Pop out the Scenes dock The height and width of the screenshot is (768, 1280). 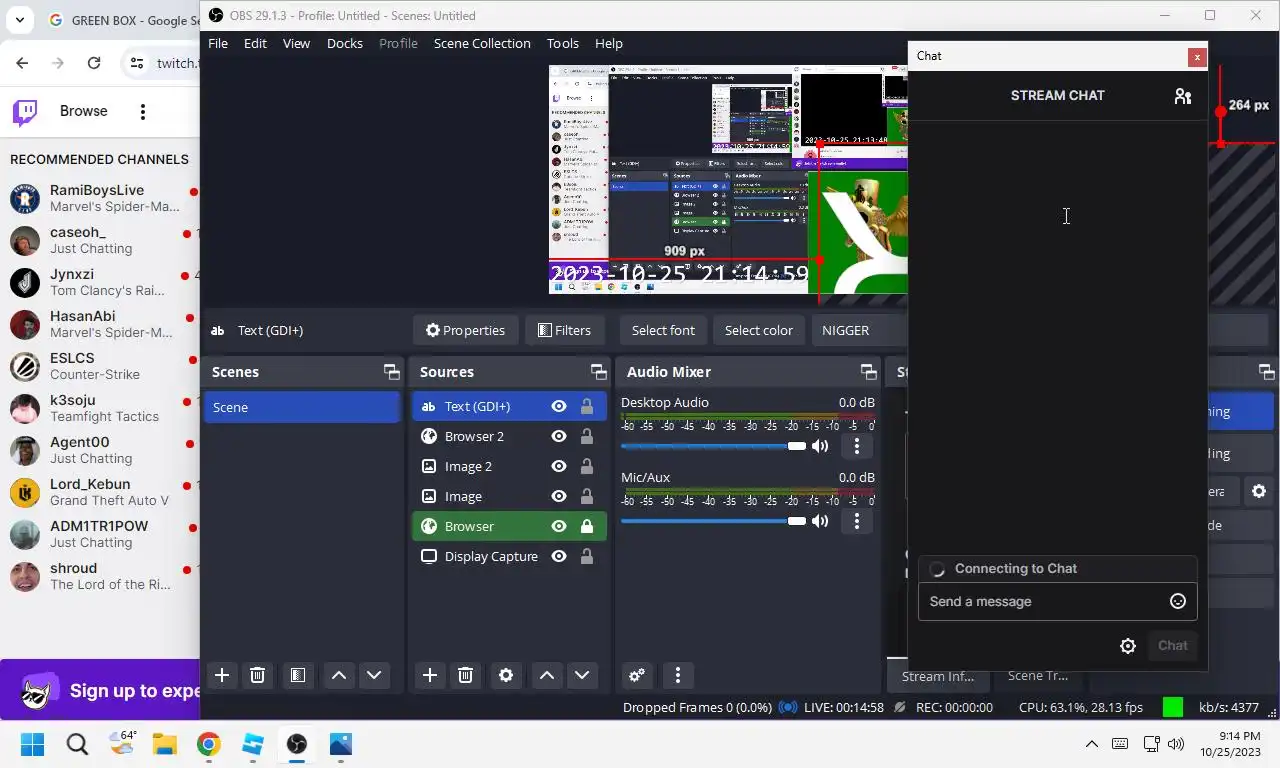click(391, 372)
